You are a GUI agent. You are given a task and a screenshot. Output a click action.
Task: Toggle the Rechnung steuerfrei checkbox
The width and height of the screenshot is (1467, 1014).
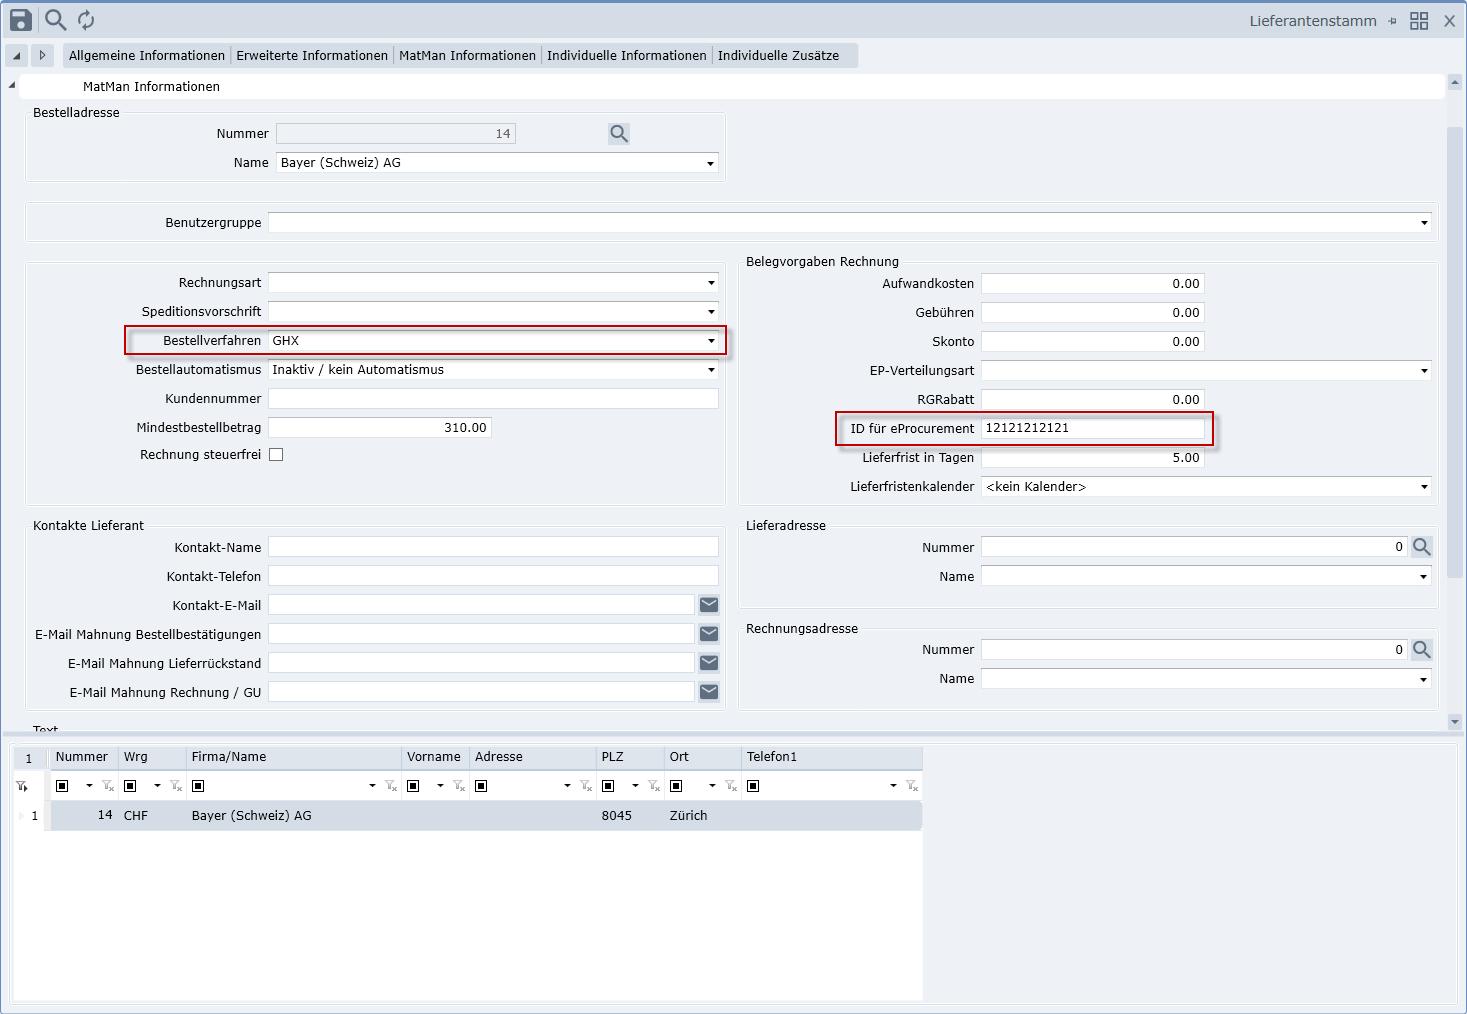(x=276, y=455)
